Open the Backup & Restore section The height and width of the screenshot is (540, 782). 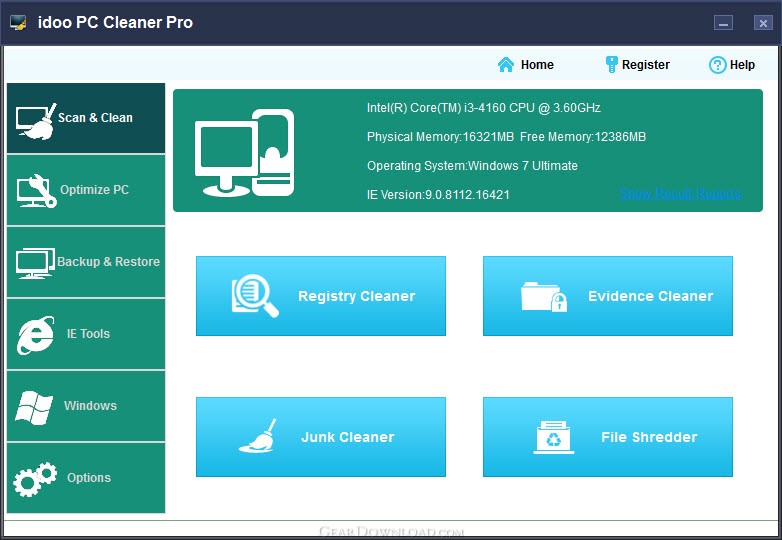pos(86,262)
